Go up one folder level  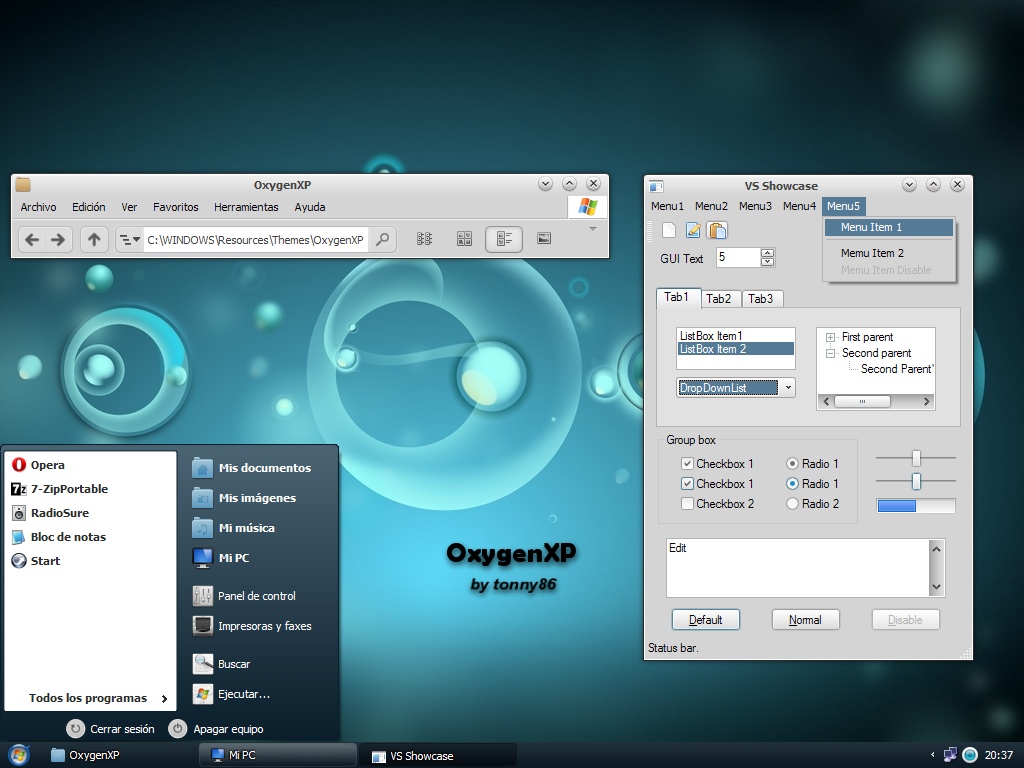[94, 240]
